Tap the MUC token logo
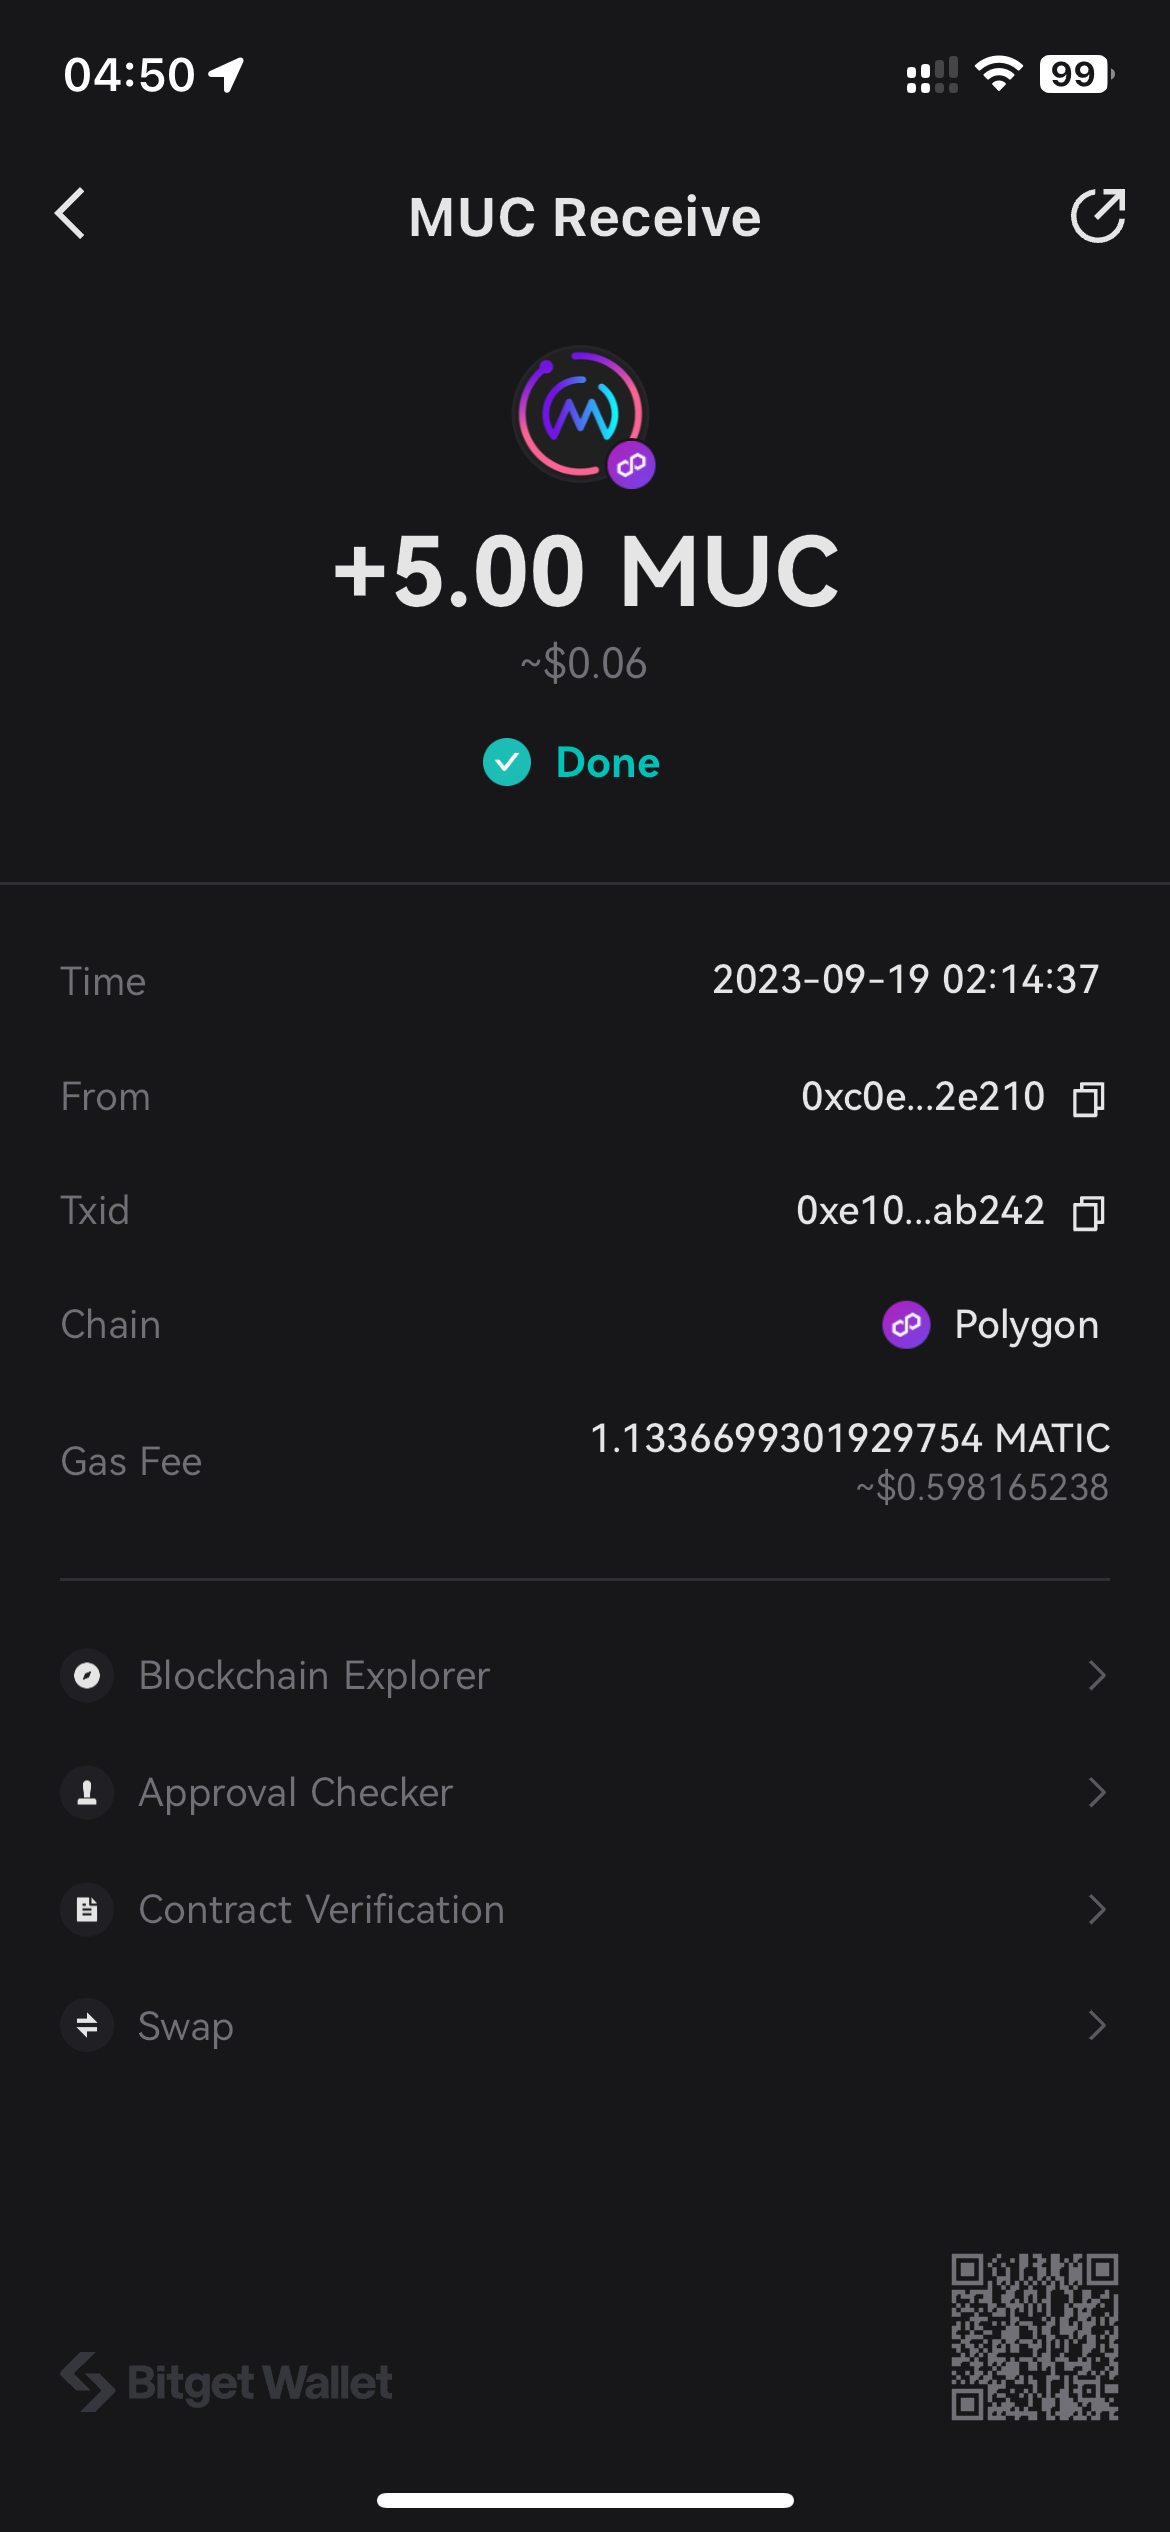Screen dimensions: 1170x2532 click(581, 414)
